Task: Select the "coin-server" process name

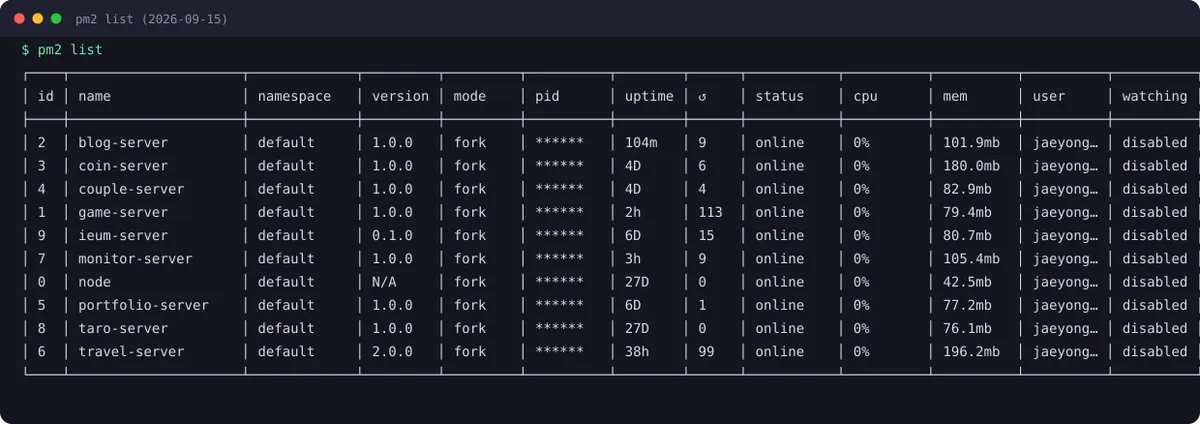Action: pyautogui.click(x=123, y=166)
